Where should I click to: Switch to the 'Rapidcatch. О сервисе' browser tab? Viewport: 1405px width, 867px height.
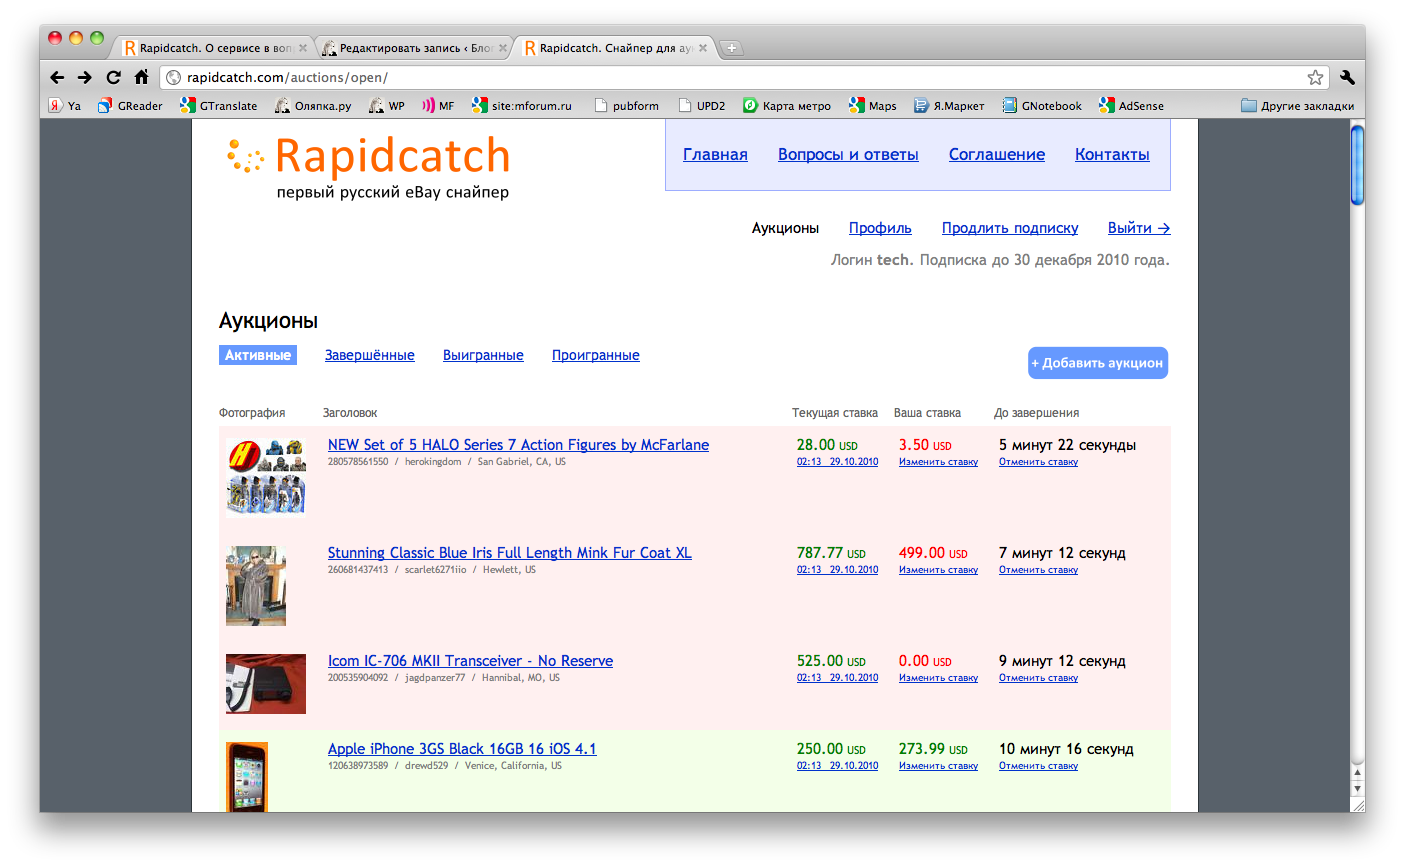point(215,47)
